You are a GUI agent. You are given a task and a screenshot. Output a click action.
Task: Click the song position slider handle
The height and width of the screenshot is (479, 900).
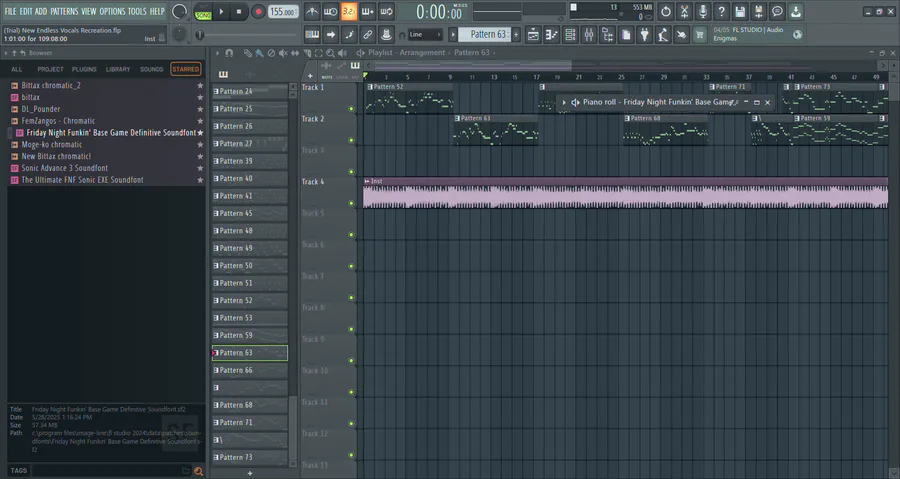coord(200,35)
